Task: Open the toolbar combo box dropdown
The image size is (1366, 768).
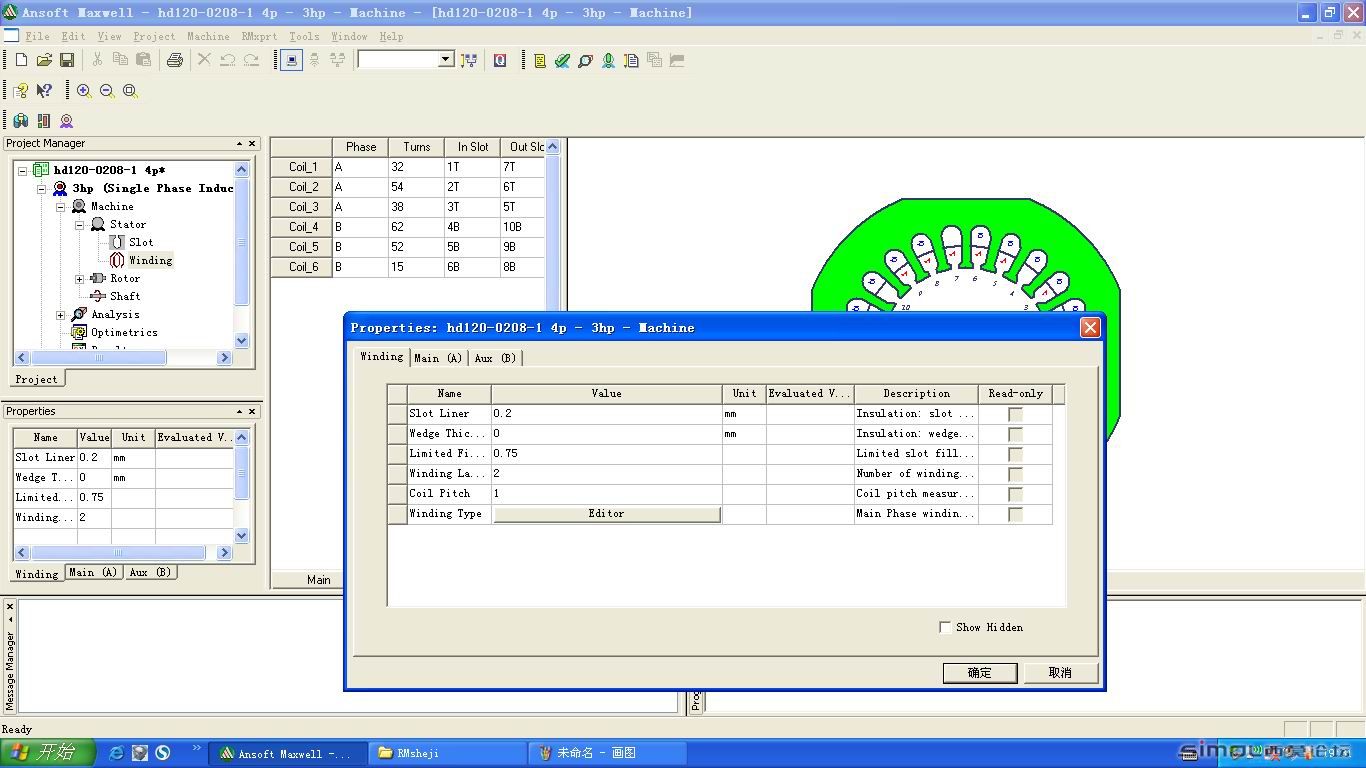Action: click(446, 60)
